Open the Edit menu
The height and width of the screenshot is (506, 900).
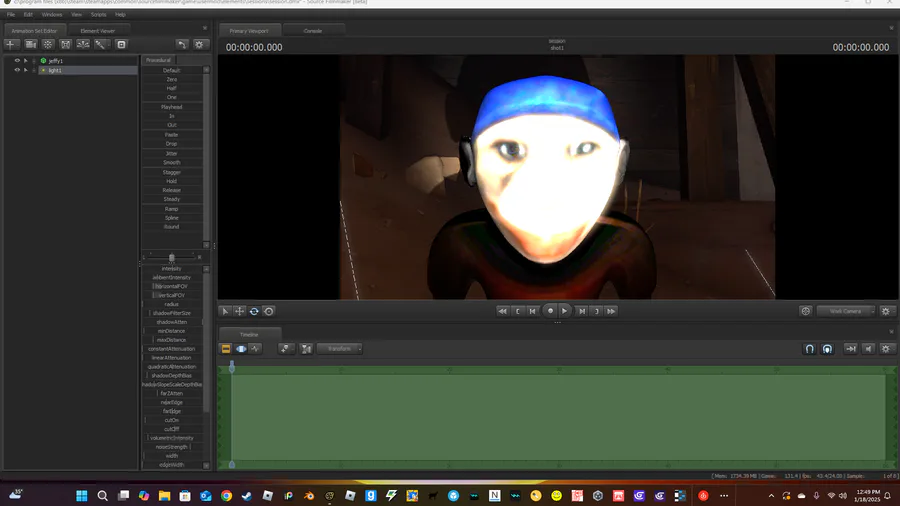pyautogui.click(x=28, y=14)
